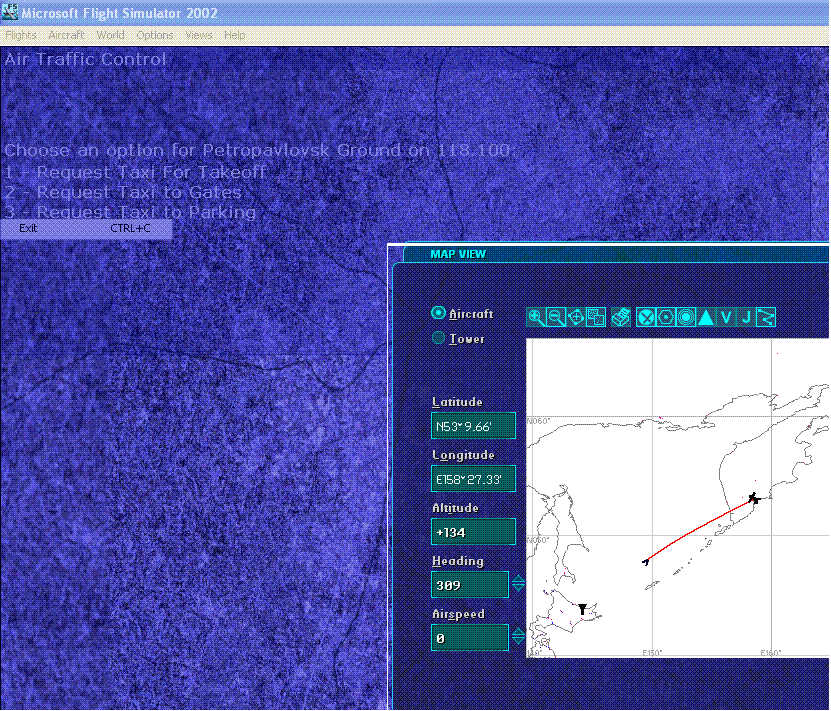Open the Views menu
This screenshot has width=831, height=711.
[199, 35]
